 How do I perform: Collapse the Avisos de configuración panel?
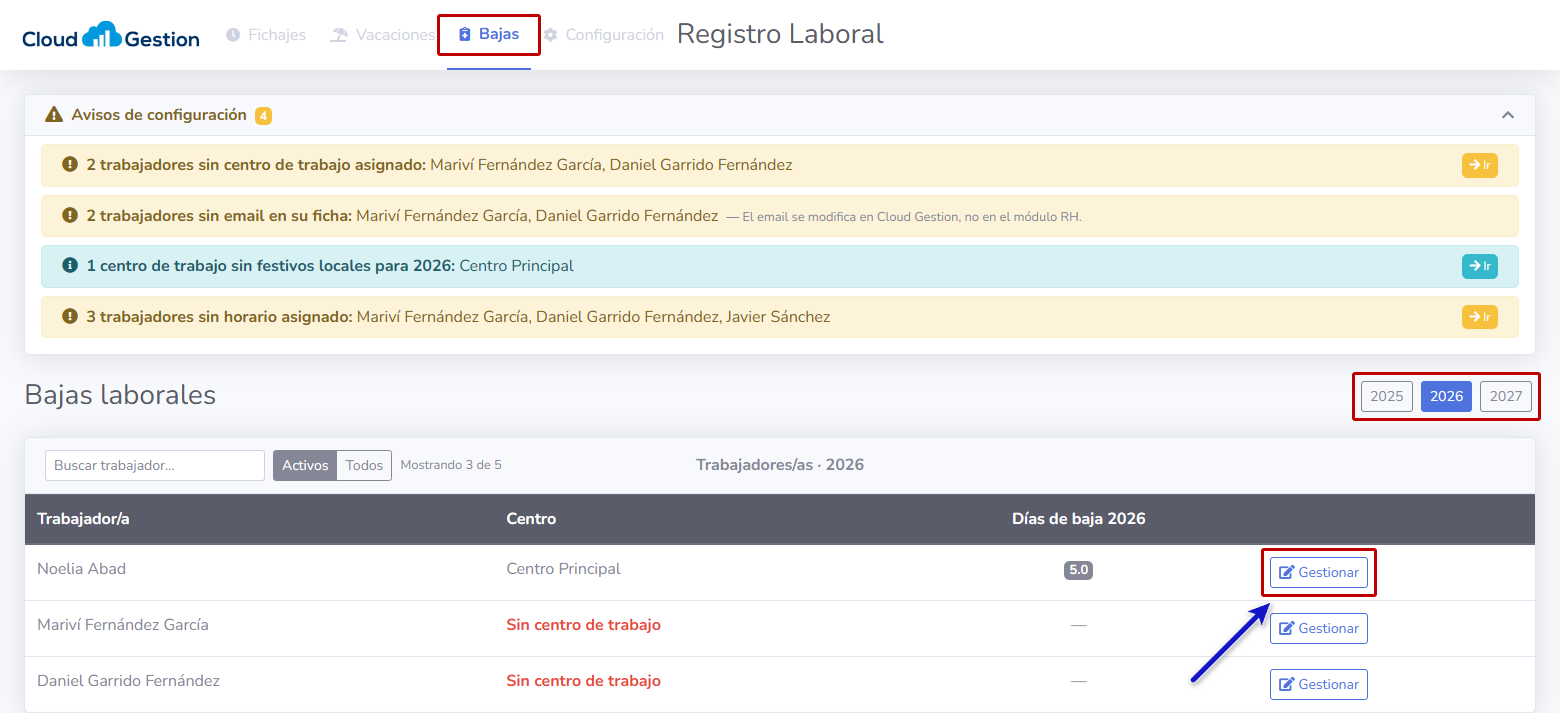tap(1508, 115)
